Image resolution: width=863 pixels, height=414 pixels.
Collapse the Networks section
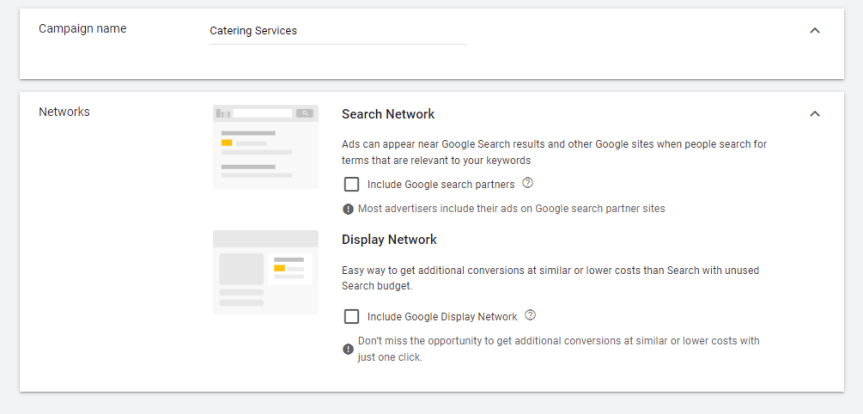tap(815, 114)
